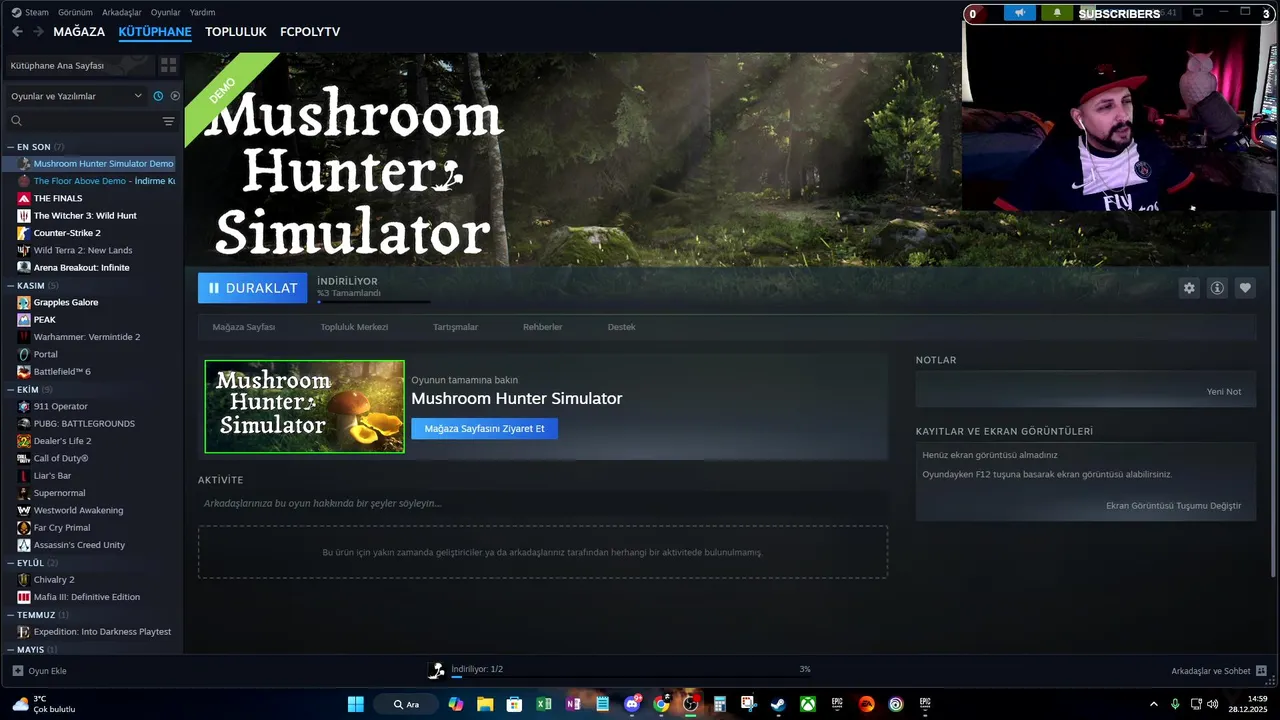Open the library grid collections view icon
The height and width of the screenshot is (720, 1280).
[x=168, y=65]
